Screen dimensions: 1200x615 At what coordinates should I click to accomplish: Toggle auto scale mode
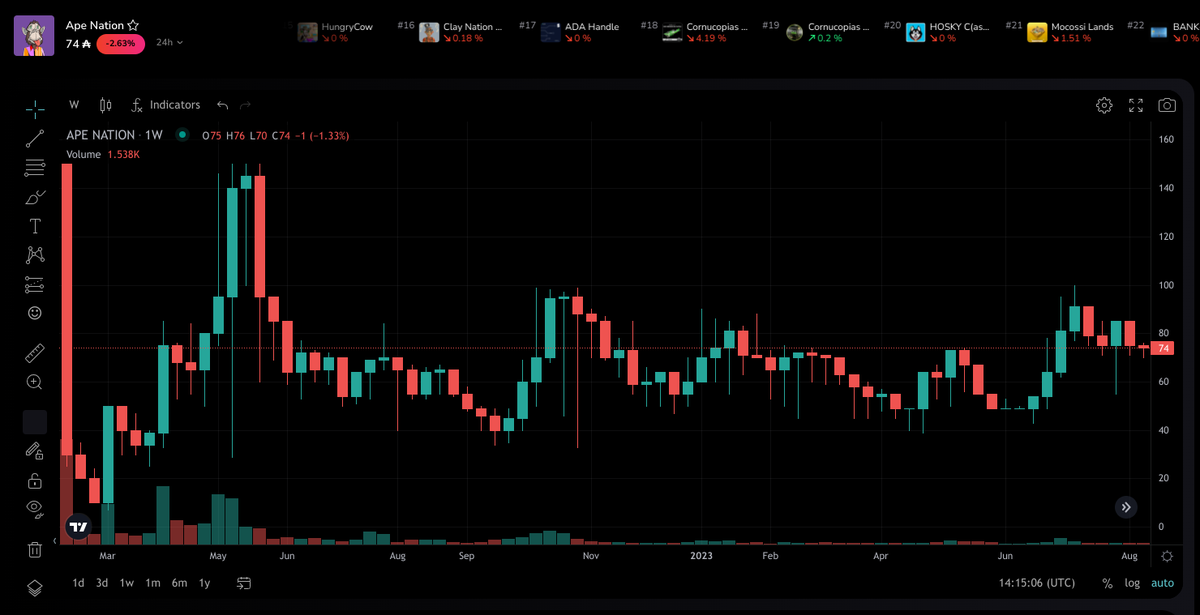point(1162,583)
